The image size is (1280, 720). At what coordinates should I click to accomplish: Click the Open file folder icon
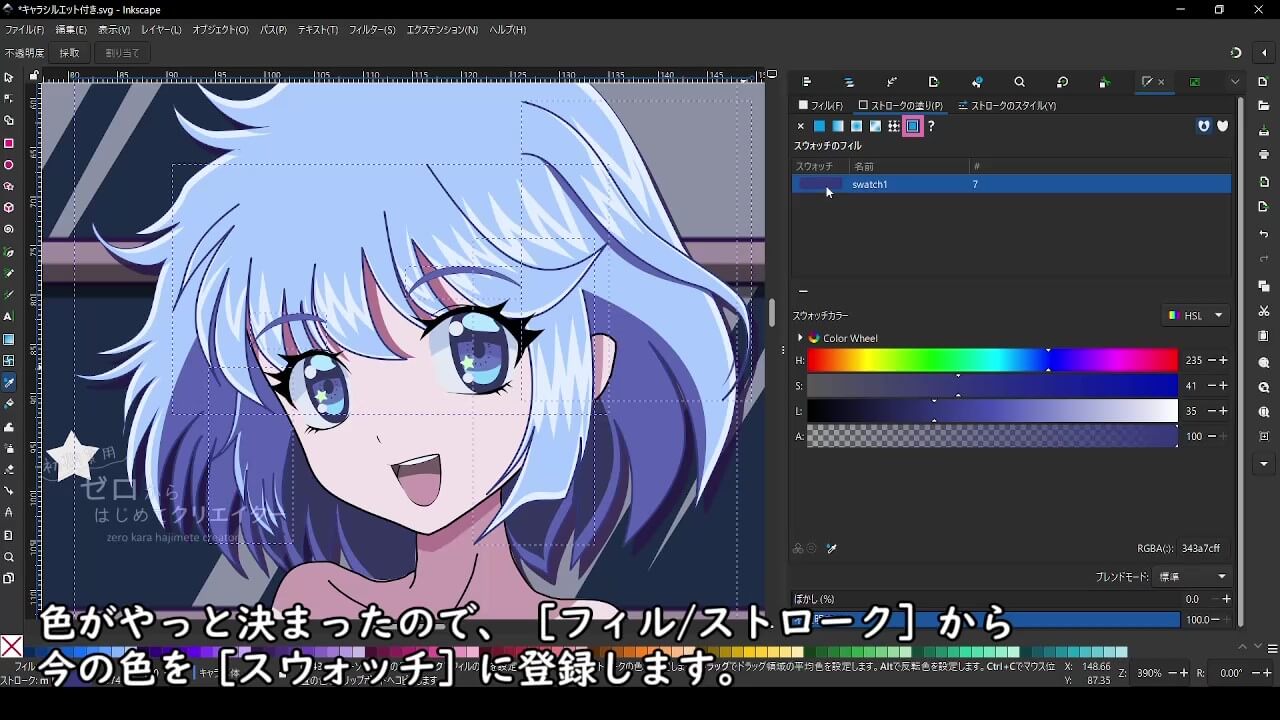(1264, 104)
